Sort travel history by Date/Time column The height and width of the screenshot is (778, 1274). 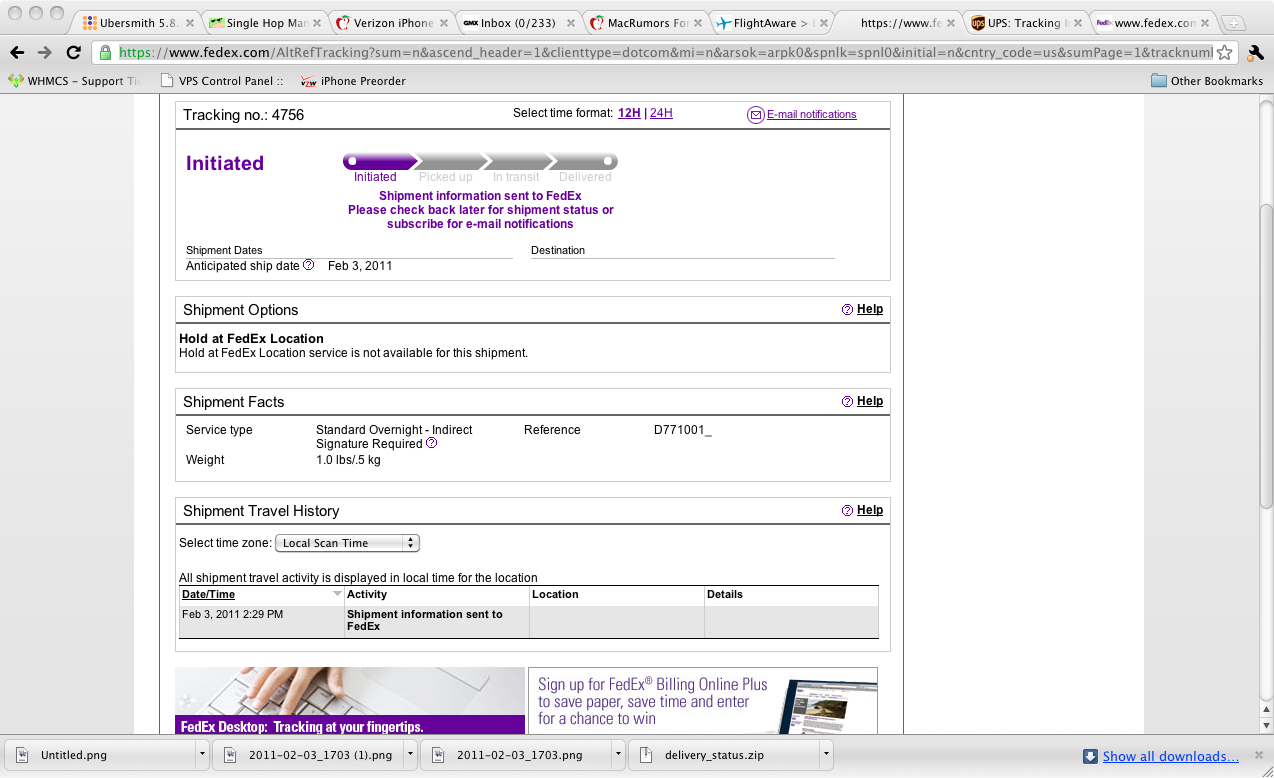pyautogui.click(x=208, y=594)
